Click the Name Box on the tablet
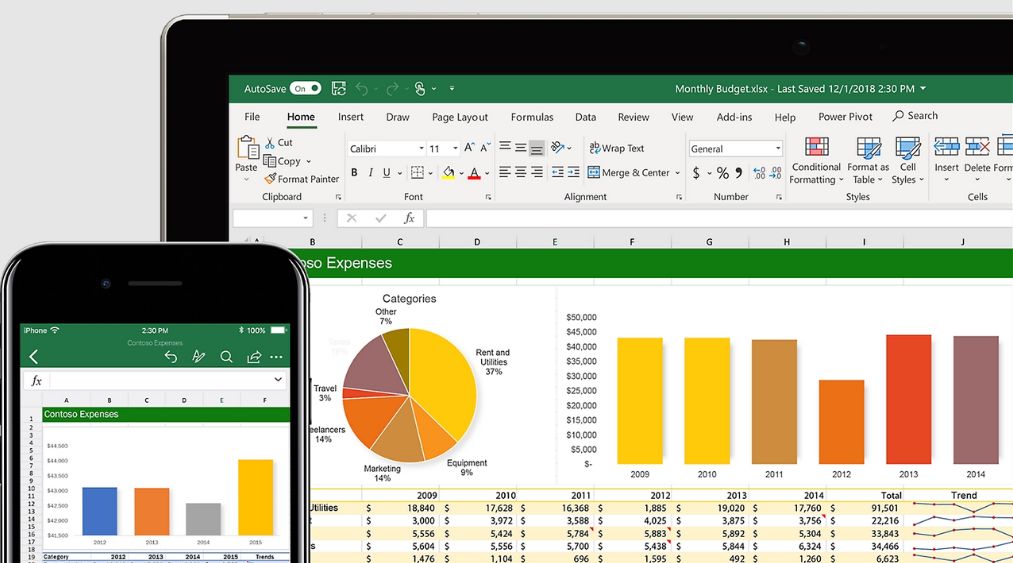This screenshot has height=563, width=1013. click(272, 218)
